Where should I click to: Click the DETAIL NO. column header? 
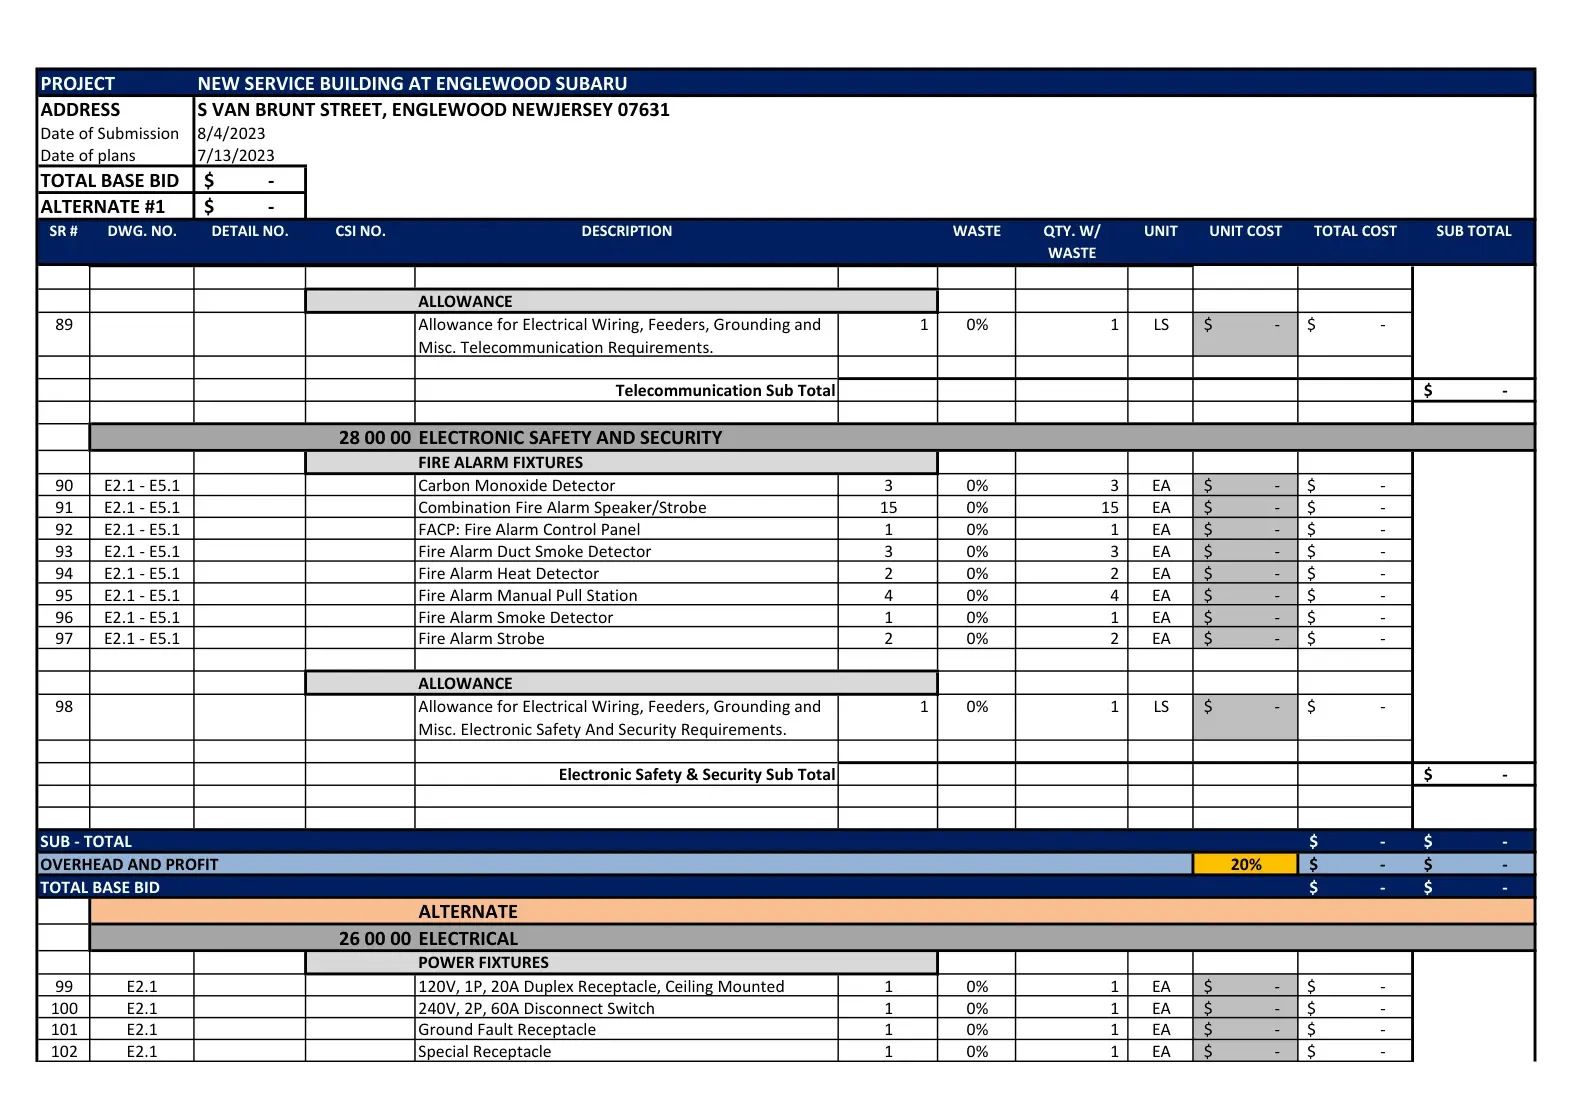pos(250,231)
